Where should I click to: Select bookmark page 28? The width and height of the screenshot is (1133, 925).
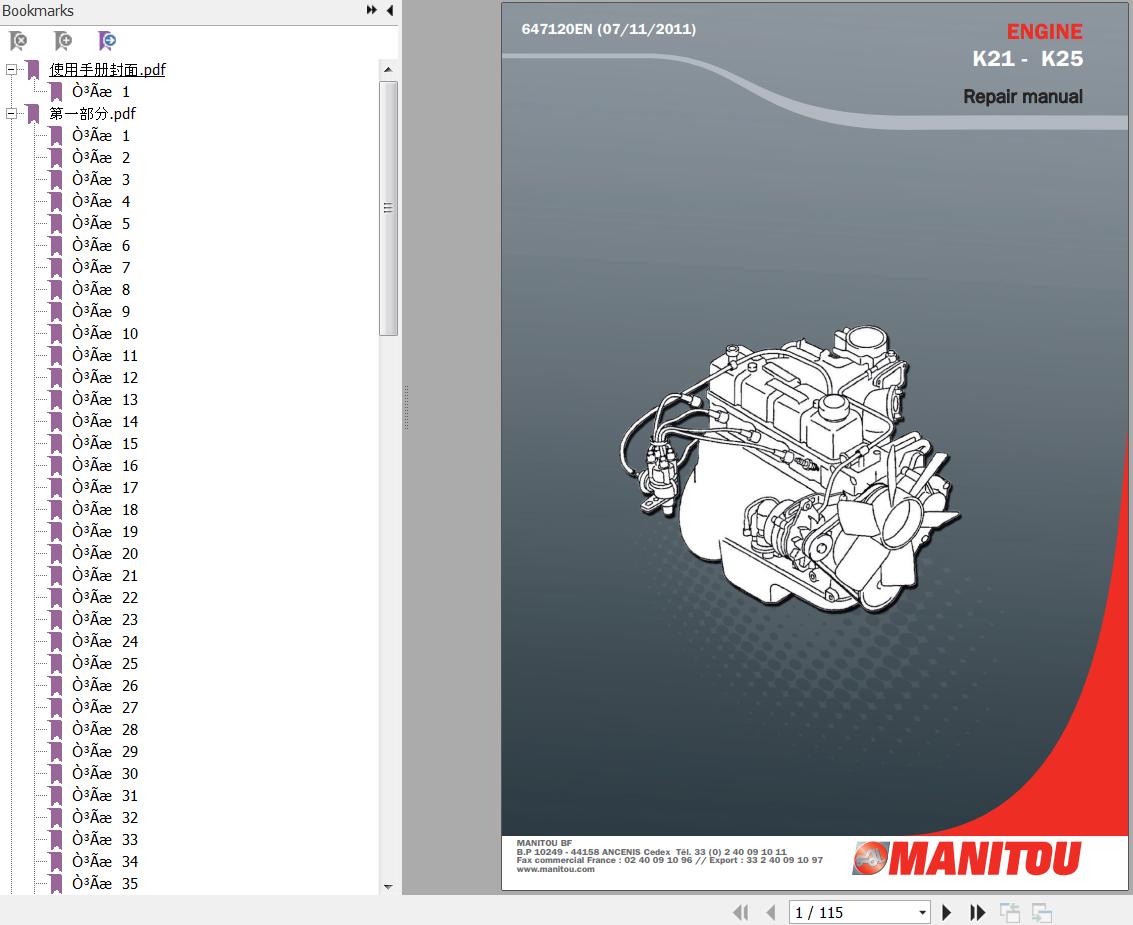point(105,730)
